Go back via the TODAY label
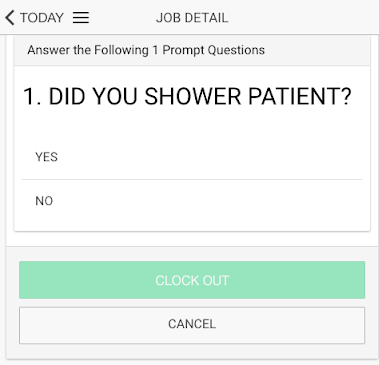 [42, 18]
